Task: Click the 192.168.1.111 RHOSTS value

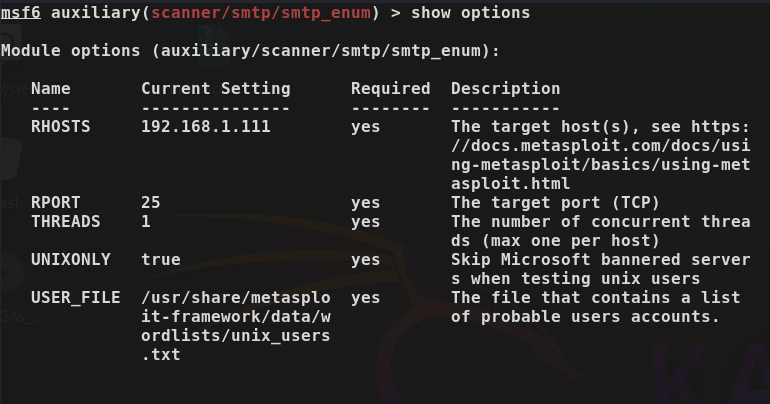Action: pos(206,127)
